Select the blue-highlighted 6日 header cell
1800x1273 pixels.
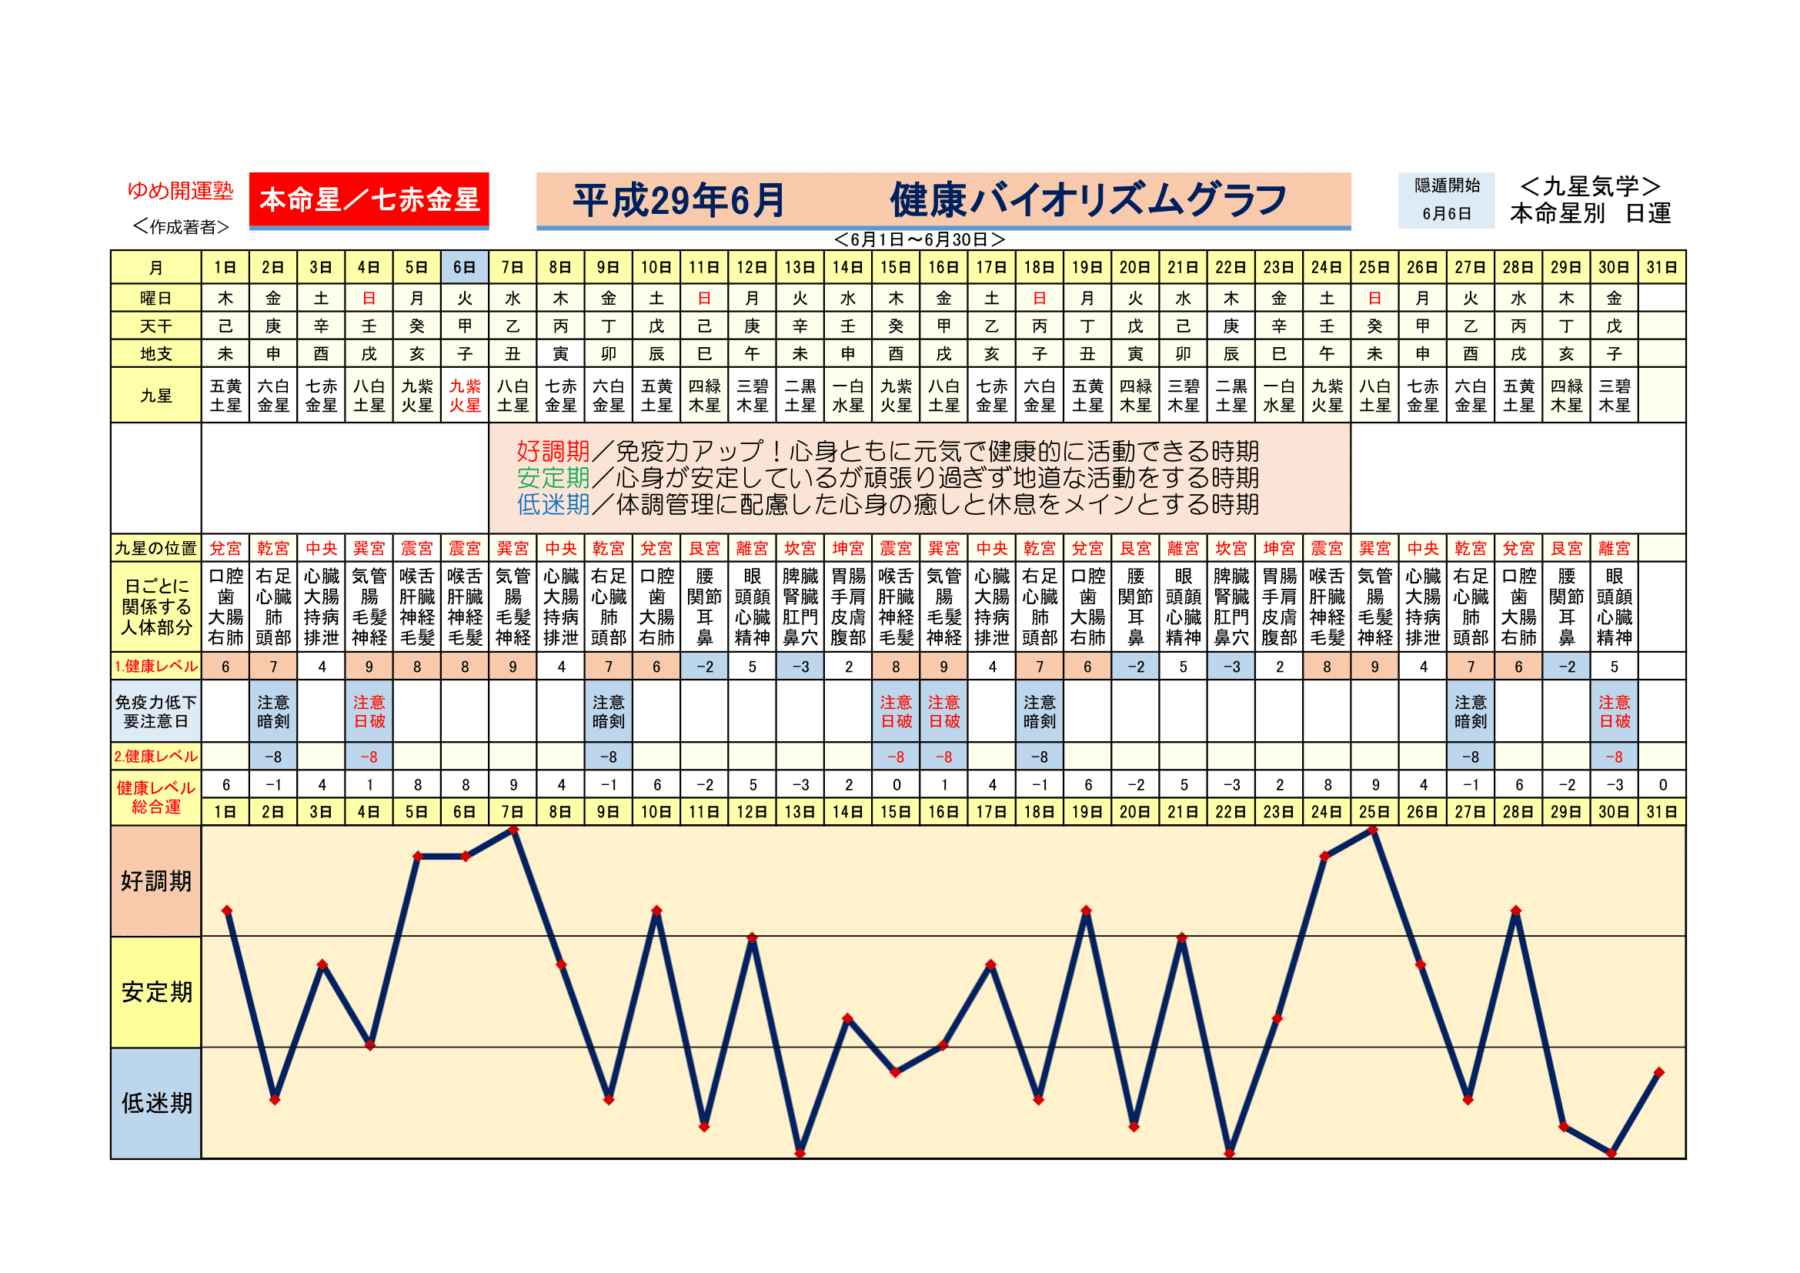tap(464, 267)
